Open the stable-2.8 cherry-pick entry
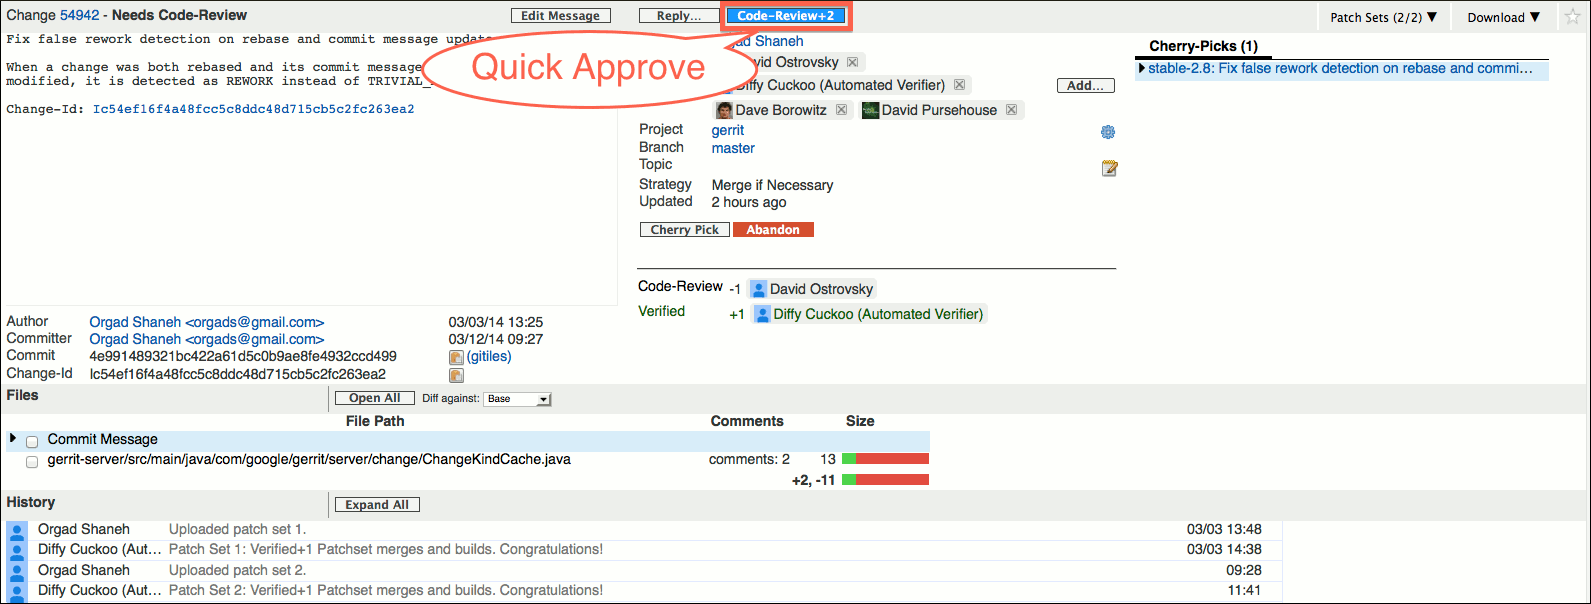Image resolution: width=1591 pixels, height=604 pixels. (x=1340, y=68)
